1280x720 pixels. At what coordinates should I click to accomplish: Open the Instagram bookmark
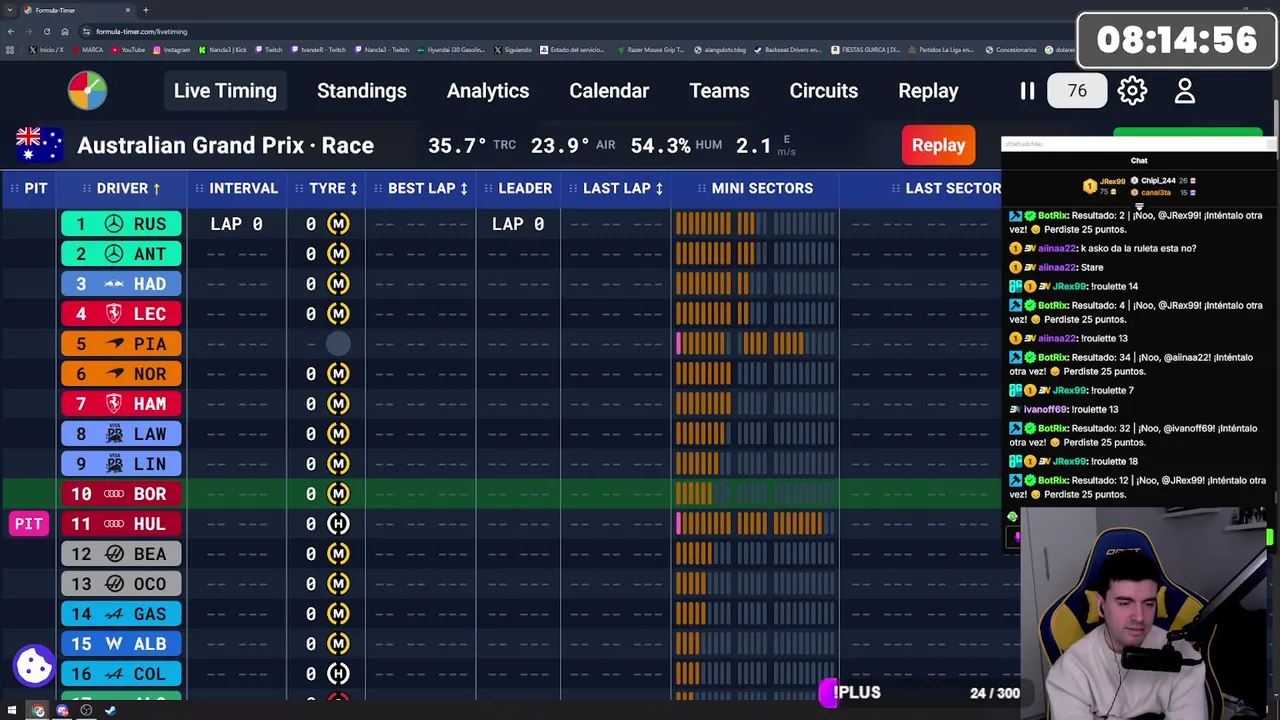coord(172,49)
